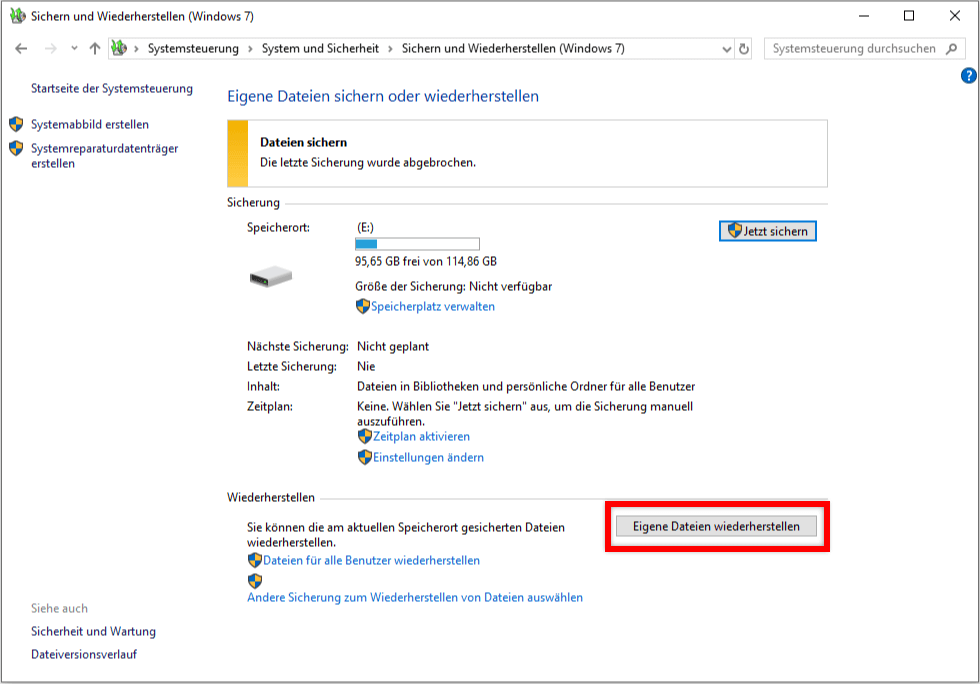This screenshot has width=980, height=684.
Task: Click the drive E: storage usage bar
Action: [x=417, y=244]
